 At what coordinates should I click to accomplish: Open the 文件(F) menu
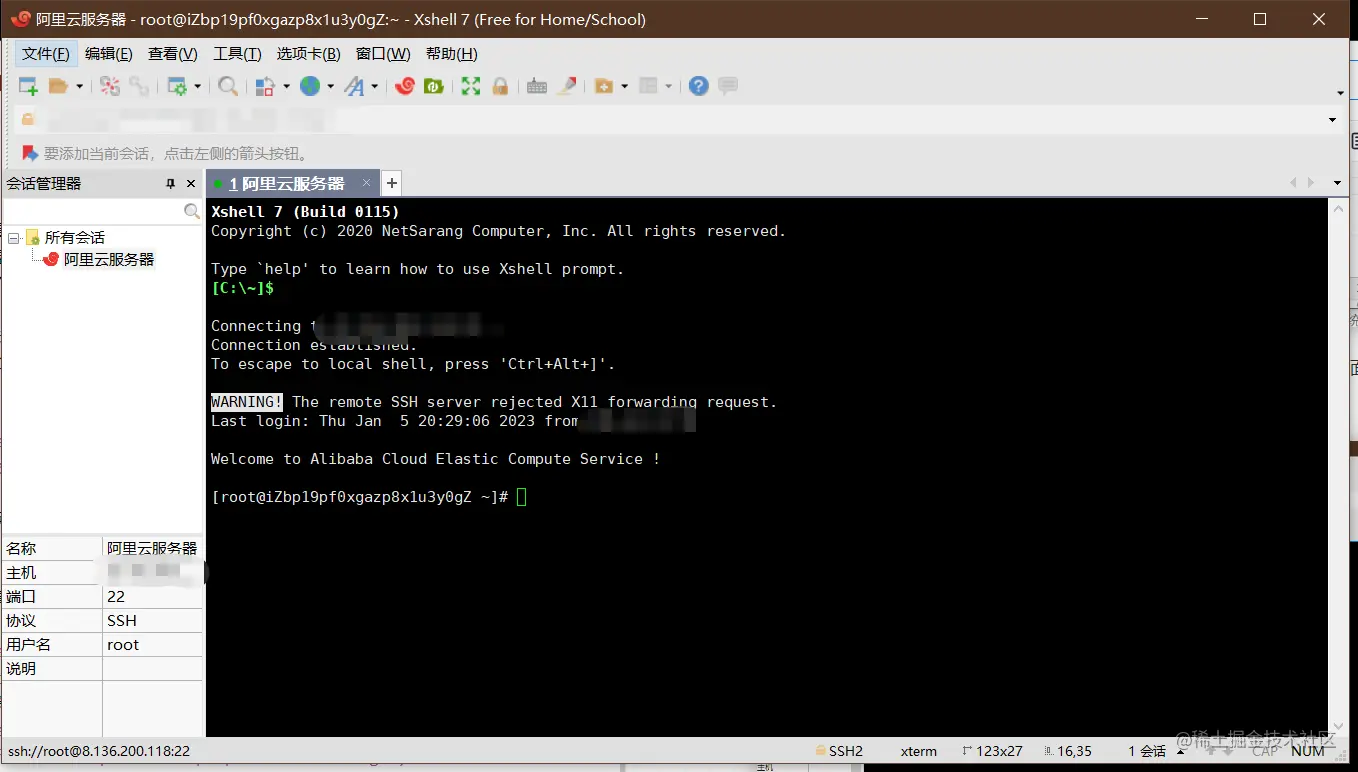[46, 54]
